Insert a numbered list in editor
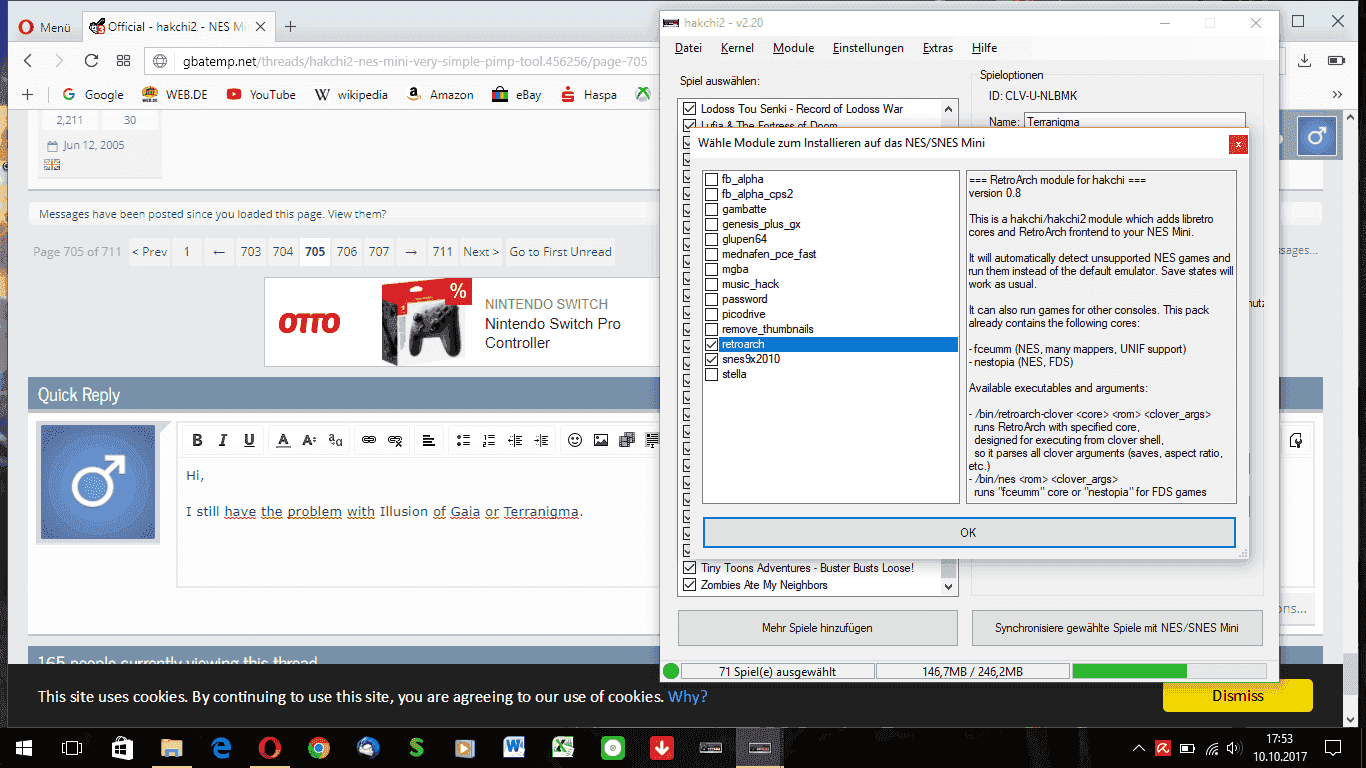 click(x=489, y=440)
